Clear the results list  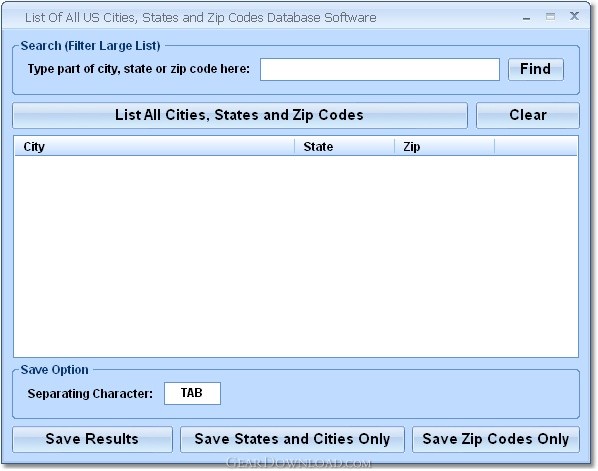(527, 115)
